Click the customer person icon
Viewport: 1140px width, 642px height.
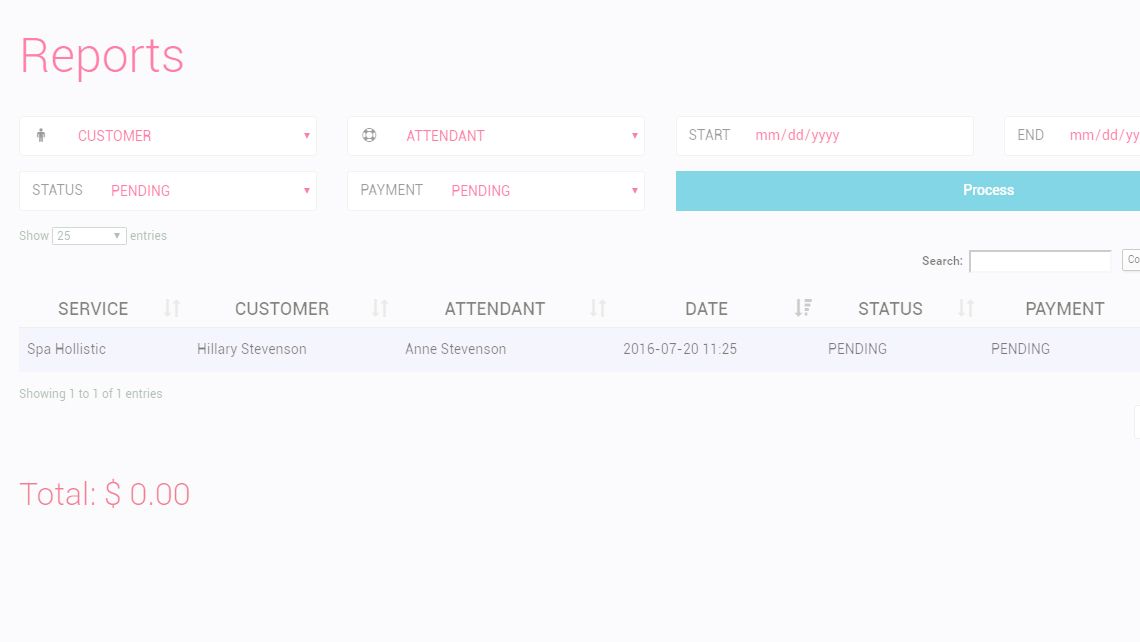pyautogui.click(x=41, y=135)
